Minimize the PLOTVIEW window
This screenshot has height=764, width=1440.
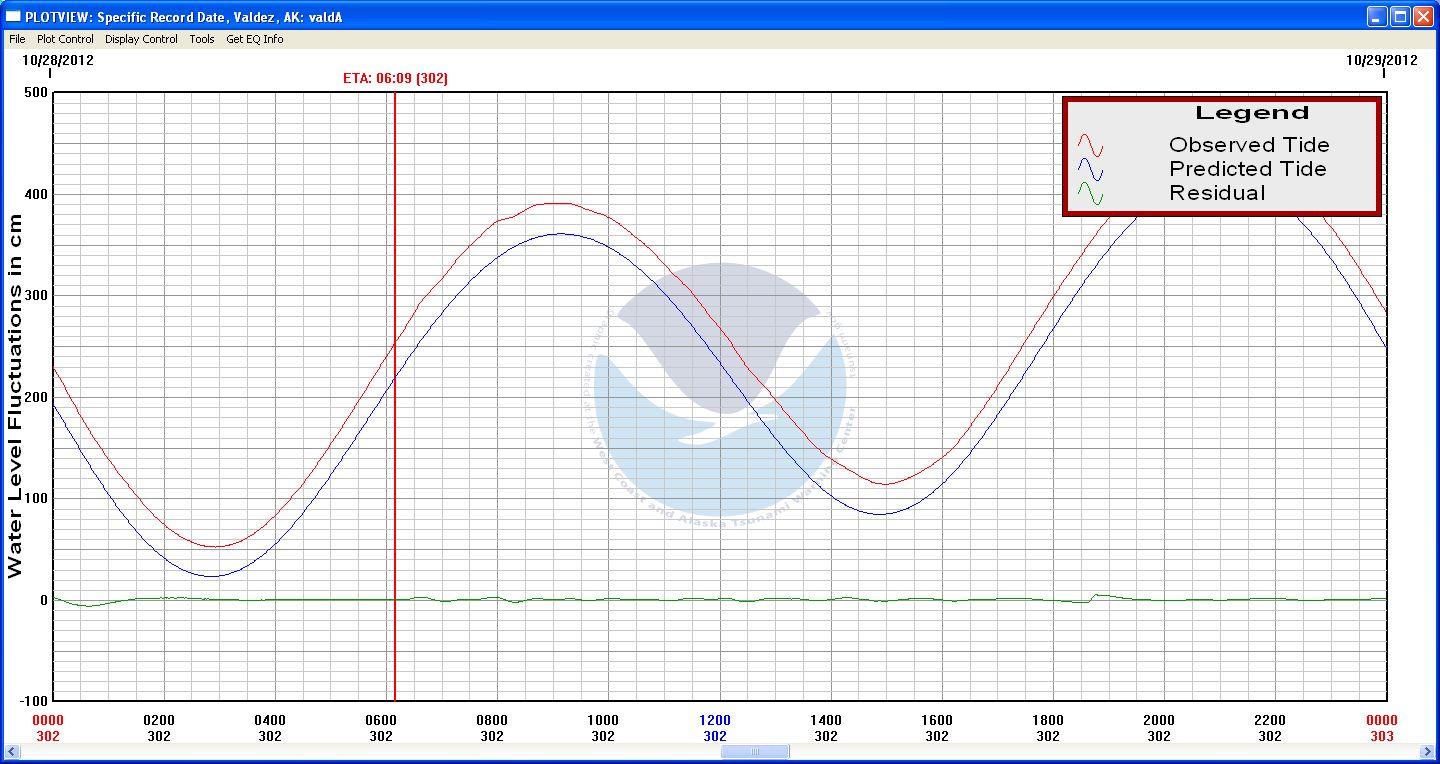click(1378, 17)
